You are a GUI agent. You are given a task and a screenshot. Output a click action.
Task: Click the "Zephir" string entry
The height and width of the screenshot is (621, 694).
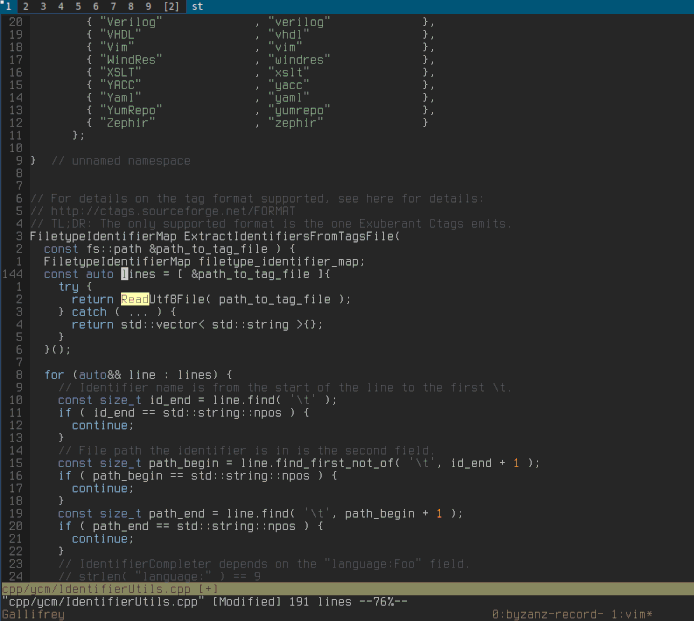[x=127, y=123]
